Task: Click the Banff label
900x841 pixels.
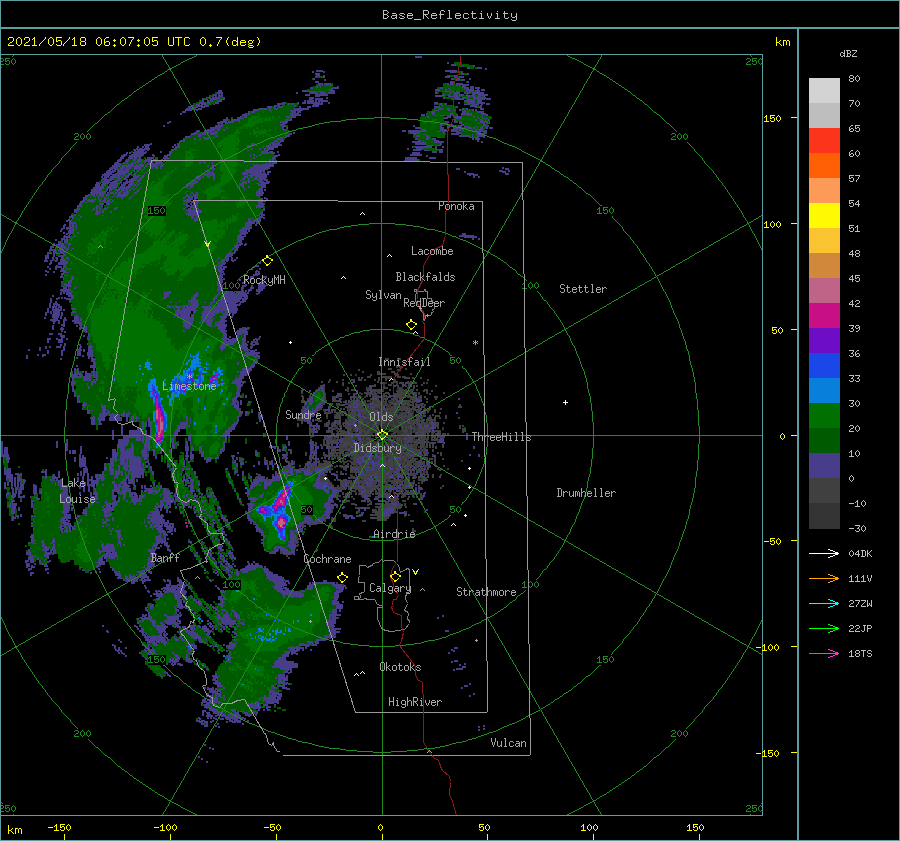Action: click(x=165, y=557)
